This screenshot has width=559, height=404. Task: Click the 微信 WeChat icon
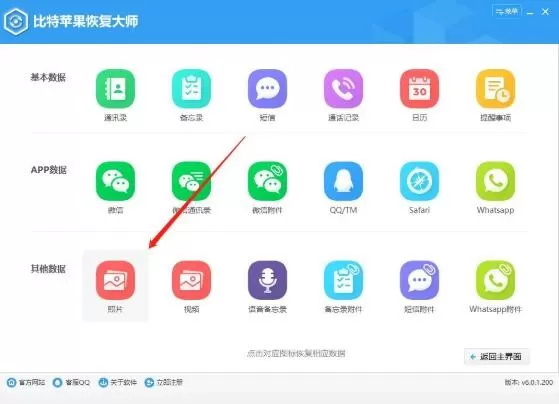pyautogui.click(x=115, y=181)
